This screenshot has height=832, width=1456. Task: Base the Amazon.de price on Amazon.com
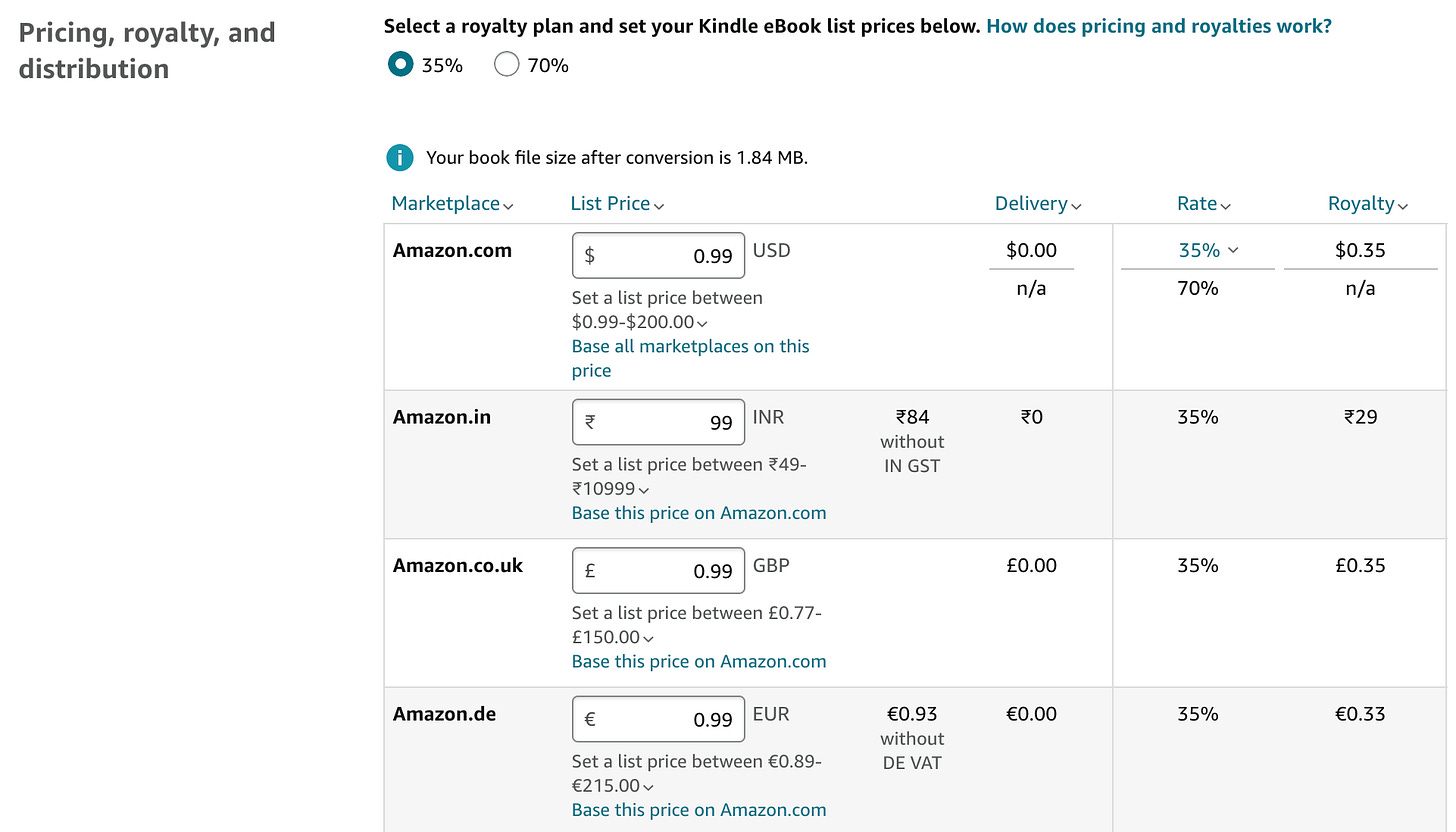click(x=699, y=810)
